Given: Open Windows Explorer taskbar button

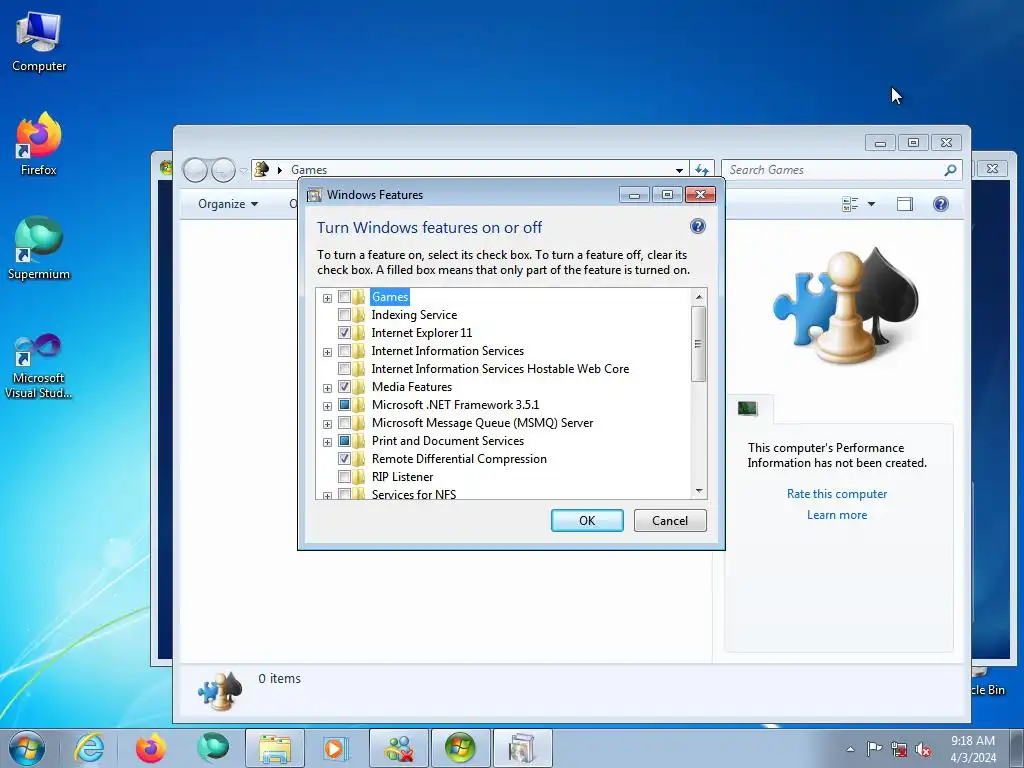Looking at the screenshot, I should (275, 748).
